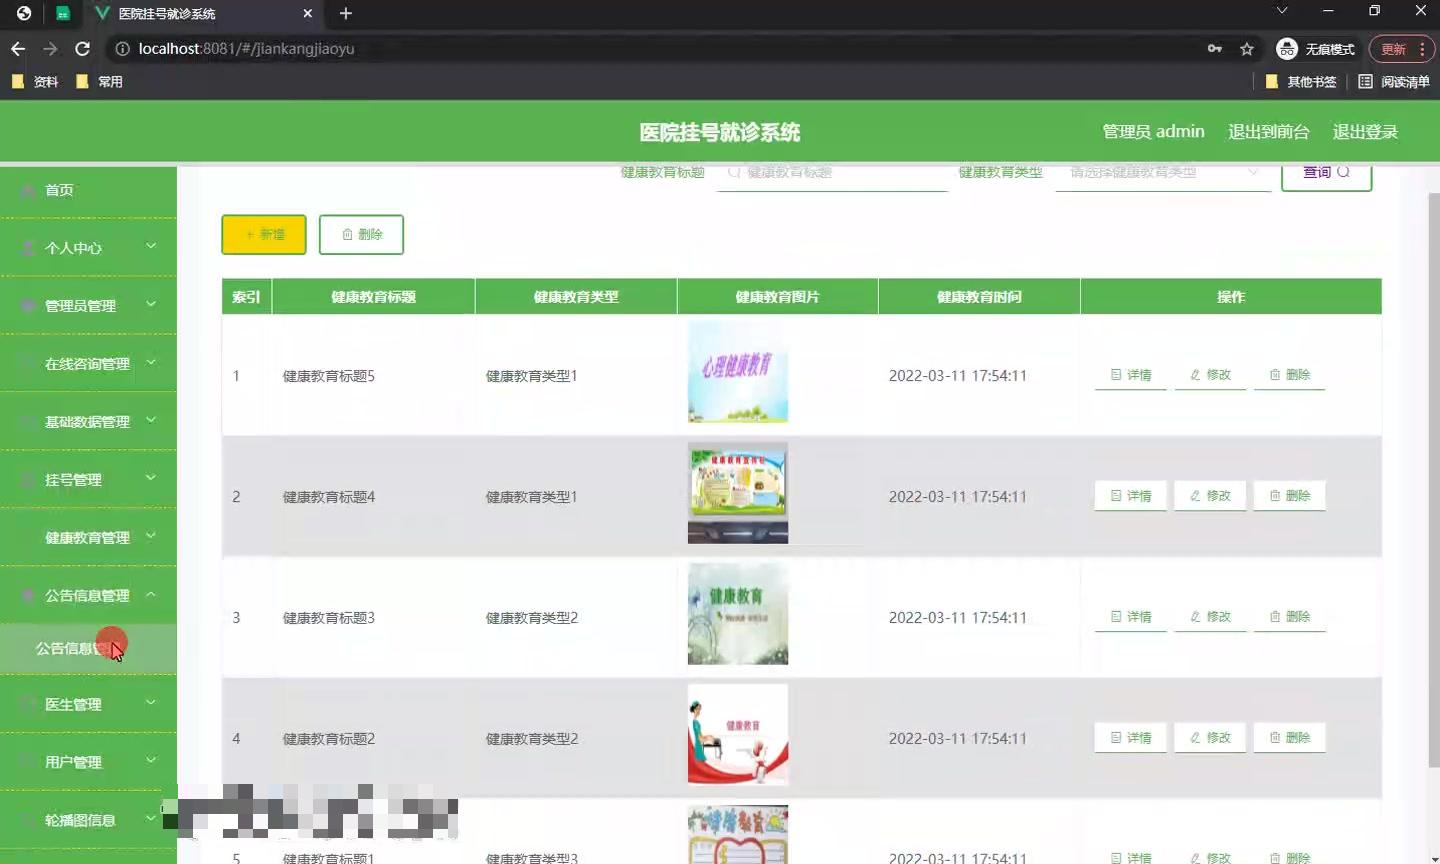The width and height of the screenshot is (1440, 864).
Task: Click the plus icon on the 新增 button
Action: [249, 234]
